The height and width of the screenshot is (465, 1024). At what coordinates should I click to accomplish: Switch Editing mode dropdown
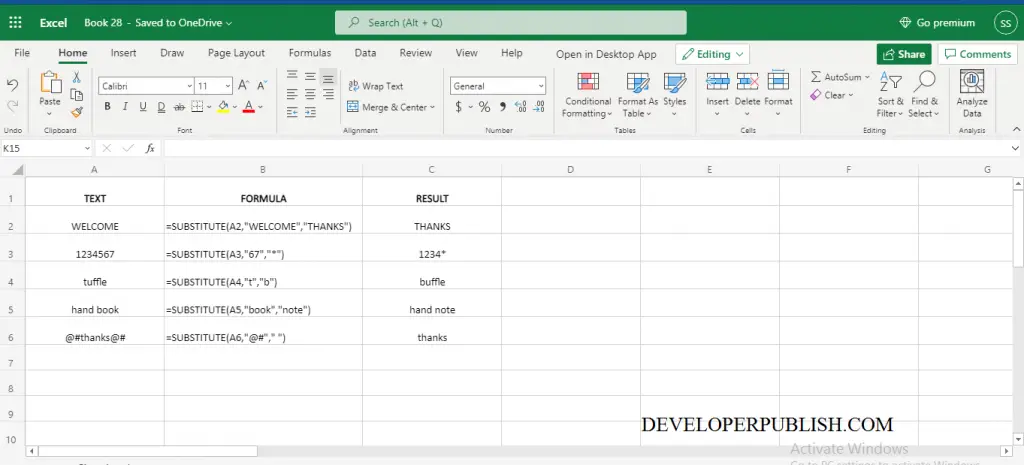pos(712,54)
